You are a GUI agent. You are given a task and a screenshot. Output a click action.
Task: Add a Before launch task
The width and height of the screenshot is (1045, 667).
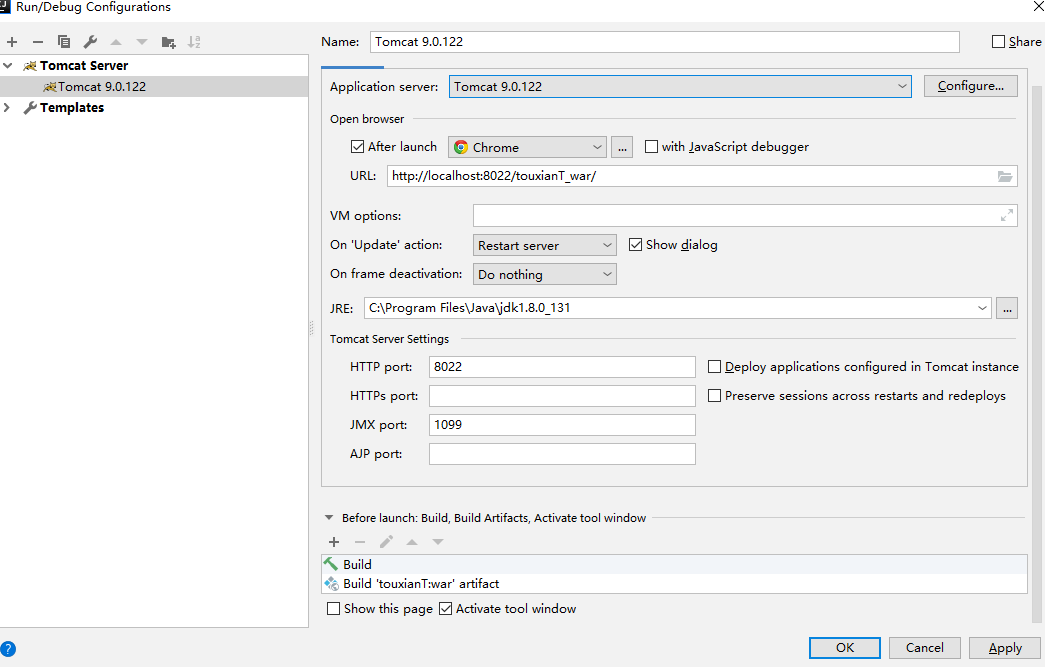334,542
